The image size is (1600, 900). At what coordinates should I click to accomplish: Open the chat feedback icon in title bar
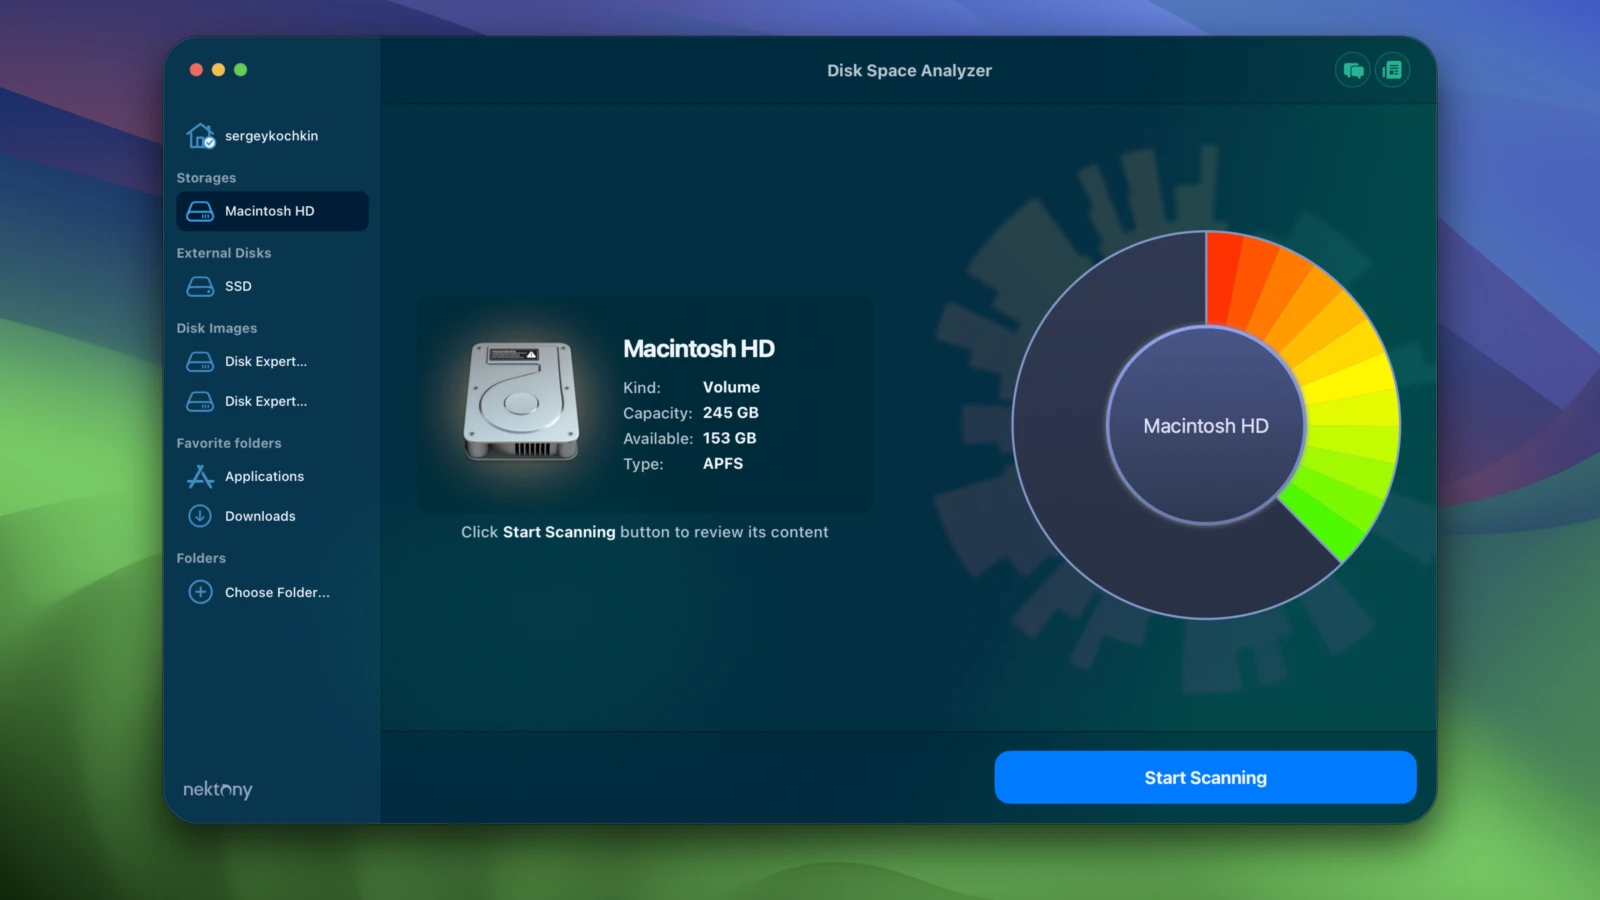(1353, 70)
